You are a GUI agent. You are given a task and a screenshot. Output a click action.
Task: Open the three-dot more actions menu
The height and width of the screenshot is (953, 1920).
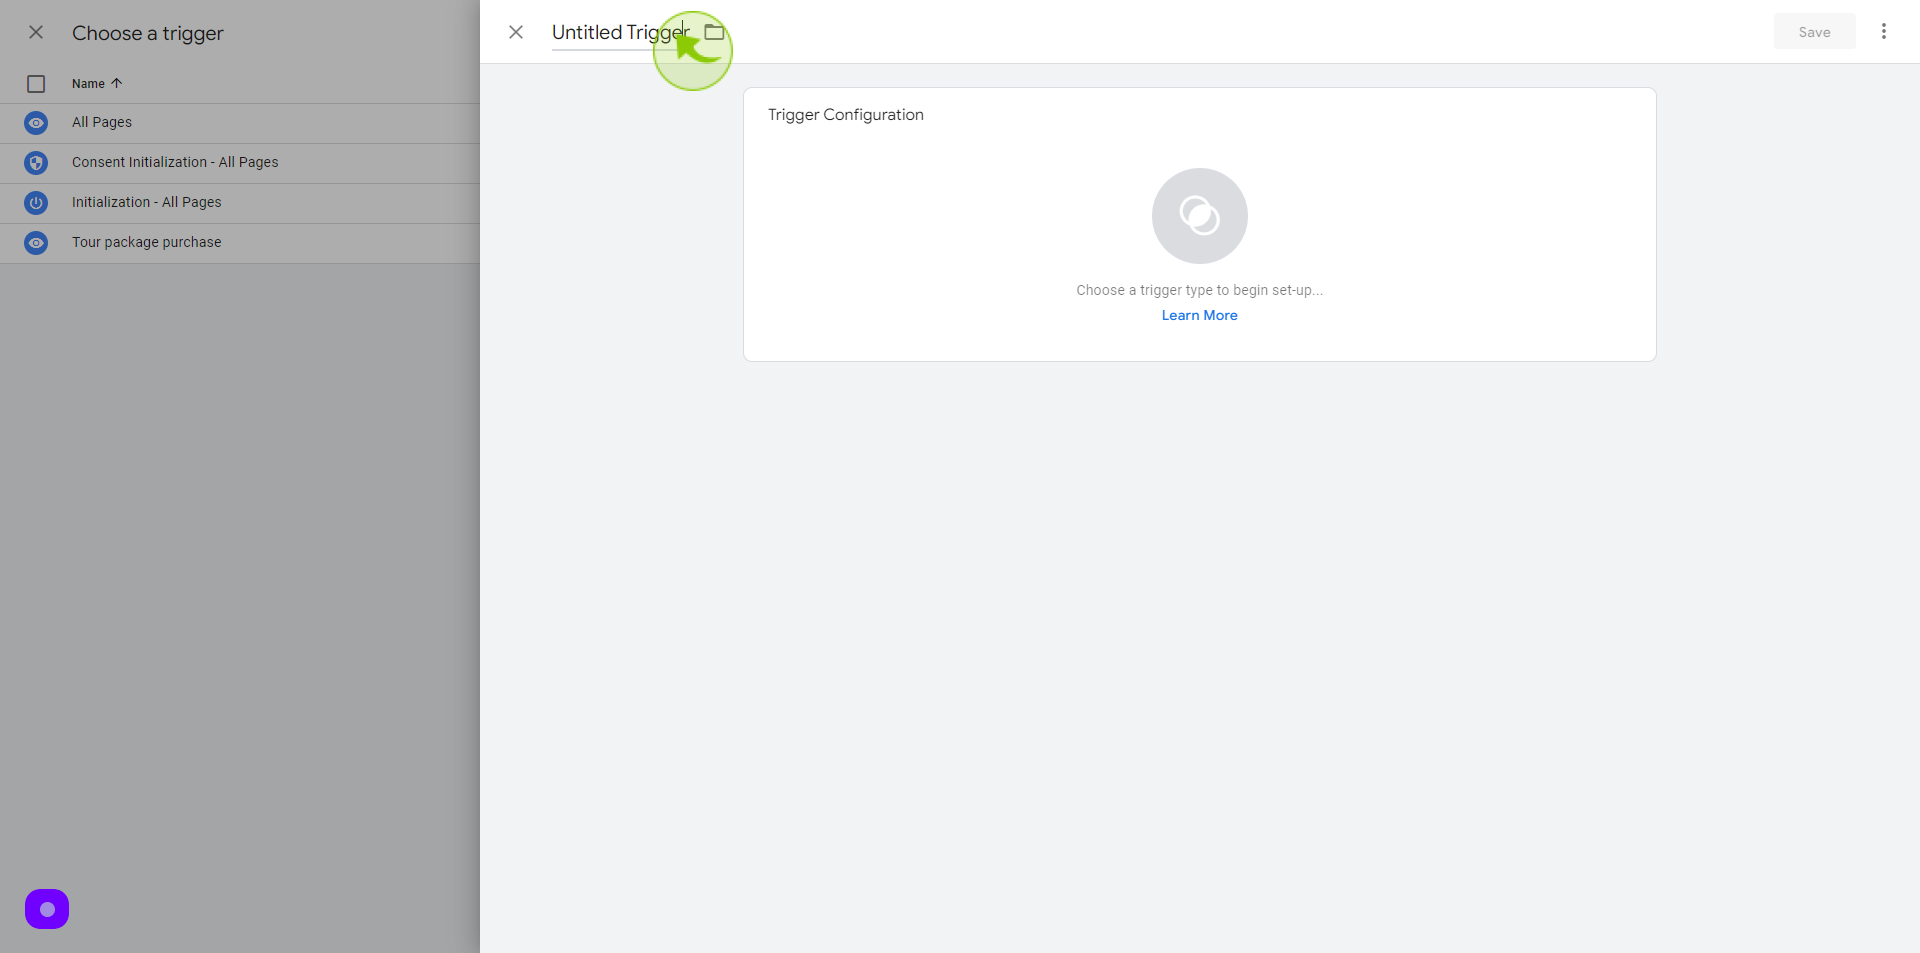tap(1883, 32)
